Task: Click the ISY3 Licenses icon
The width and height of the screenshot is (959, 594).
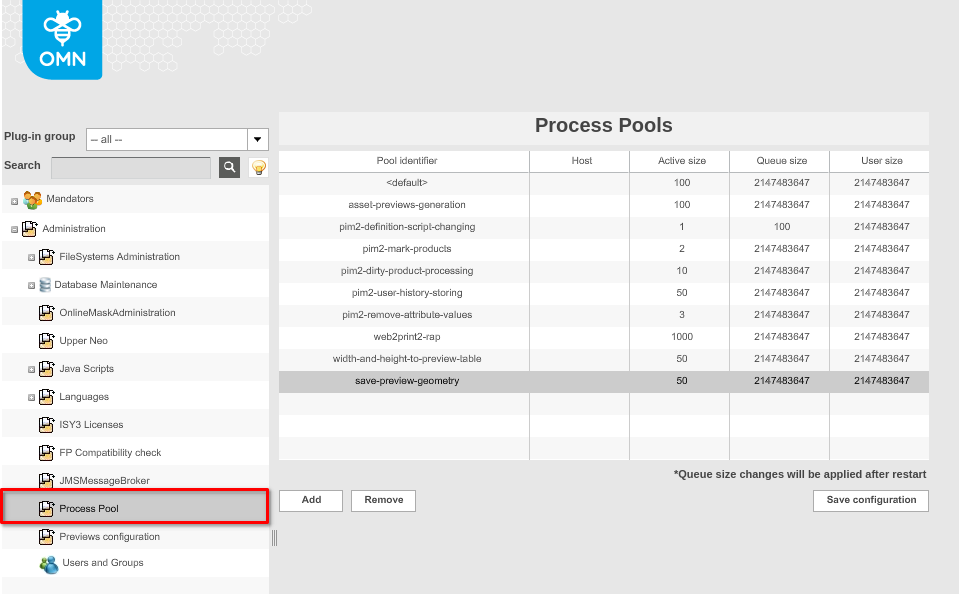Action: point(47,424)
